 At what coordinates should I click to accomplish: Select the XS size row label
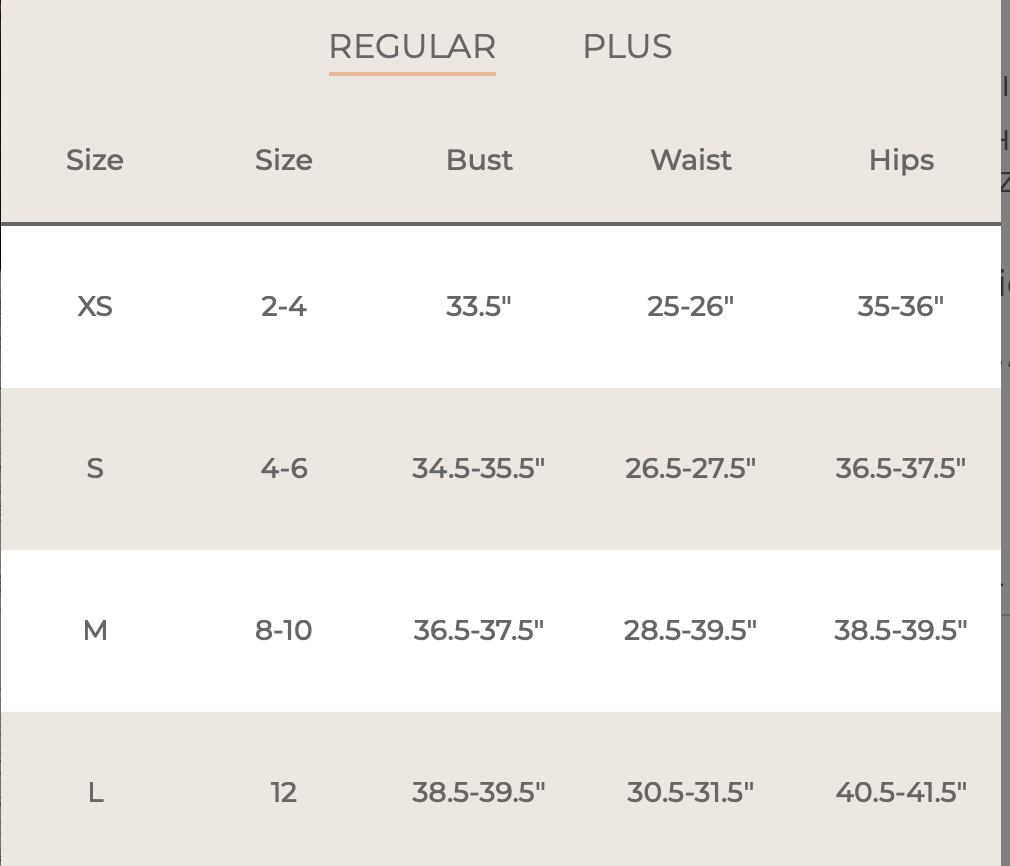tap(95, 307)
